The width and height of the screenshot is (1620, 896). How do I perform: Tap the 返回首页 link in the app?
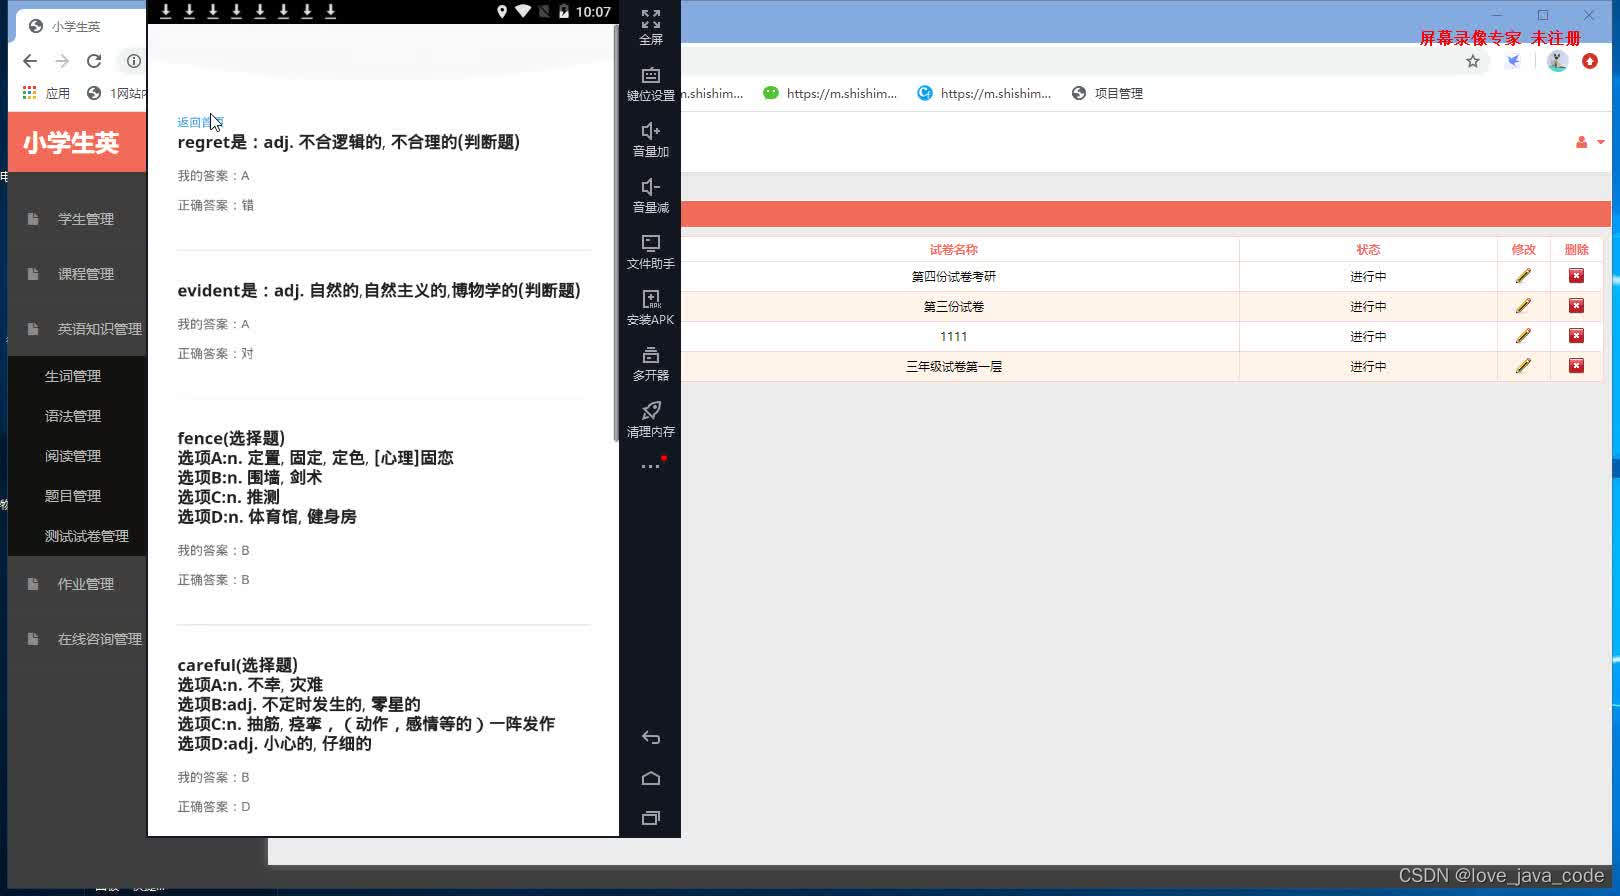(x=200, y=122)
